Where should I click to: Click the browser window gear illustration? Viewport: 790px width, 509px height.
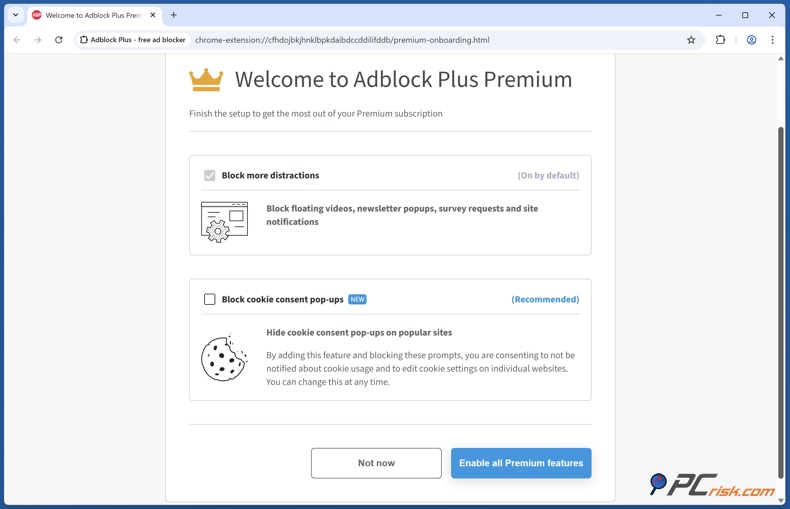tap(224, 221)
